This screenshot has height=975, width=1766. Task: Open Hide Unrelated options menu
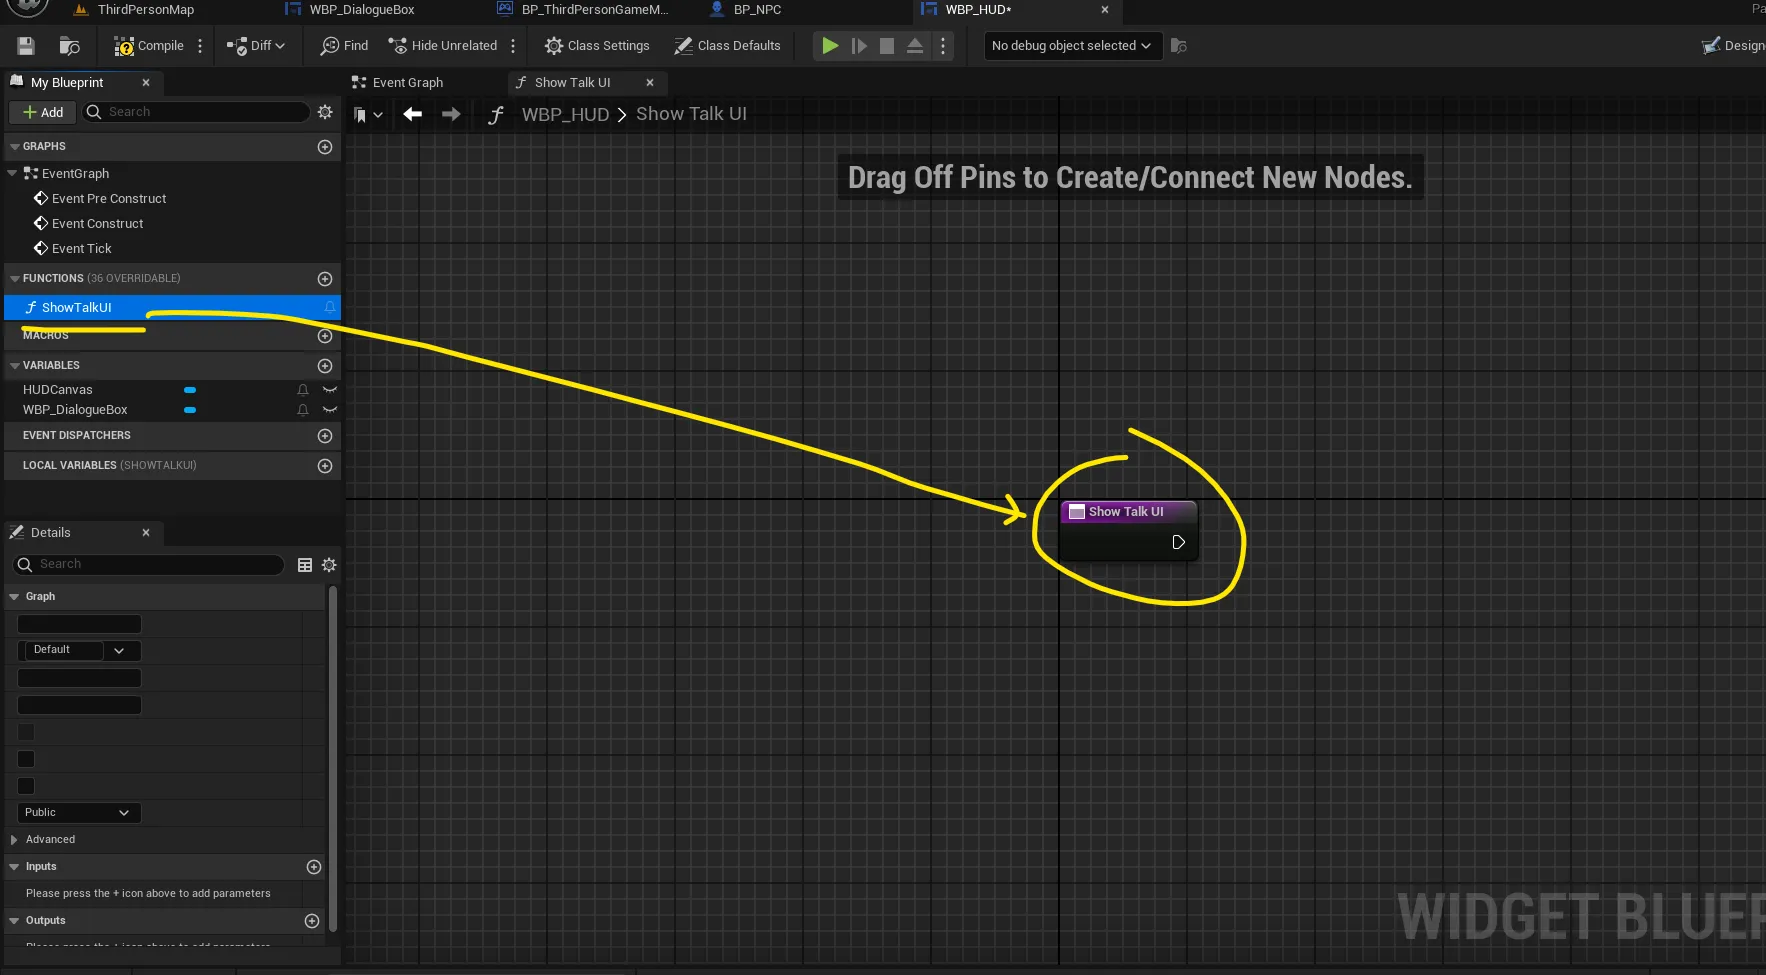tap(513, 46)
